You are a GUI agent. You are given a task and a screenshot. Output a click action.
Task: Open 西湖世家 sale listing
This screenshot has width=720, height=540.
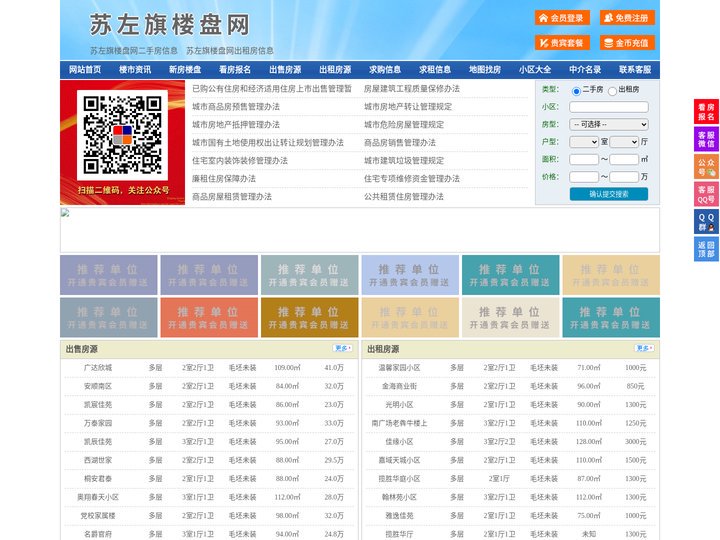[98, 460]
